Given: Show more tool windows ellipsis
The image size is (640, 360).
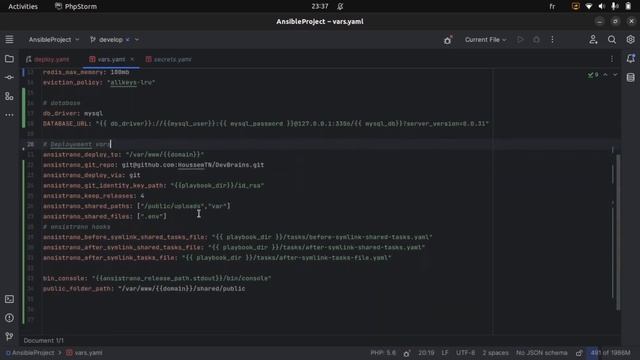Looking at the screenshot, I should [9, 115].
